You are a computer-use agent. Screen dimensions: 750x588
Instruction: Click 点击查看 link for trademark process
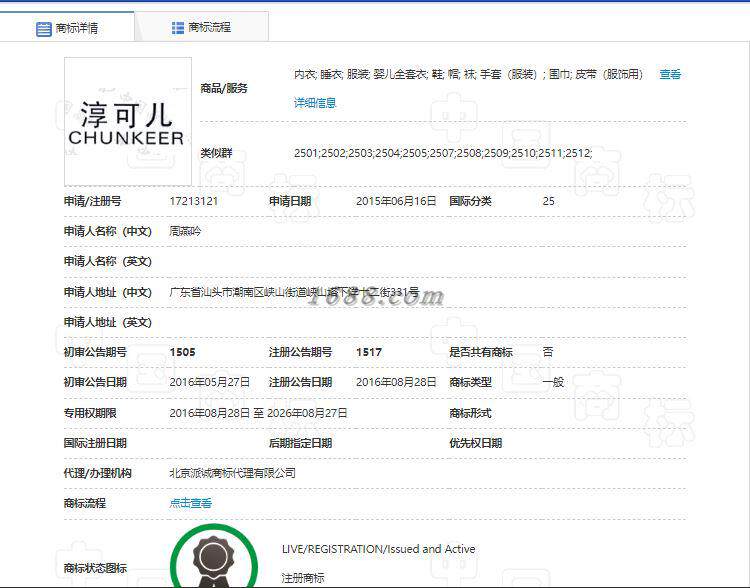pyautogui.click(x=190, y=503)
